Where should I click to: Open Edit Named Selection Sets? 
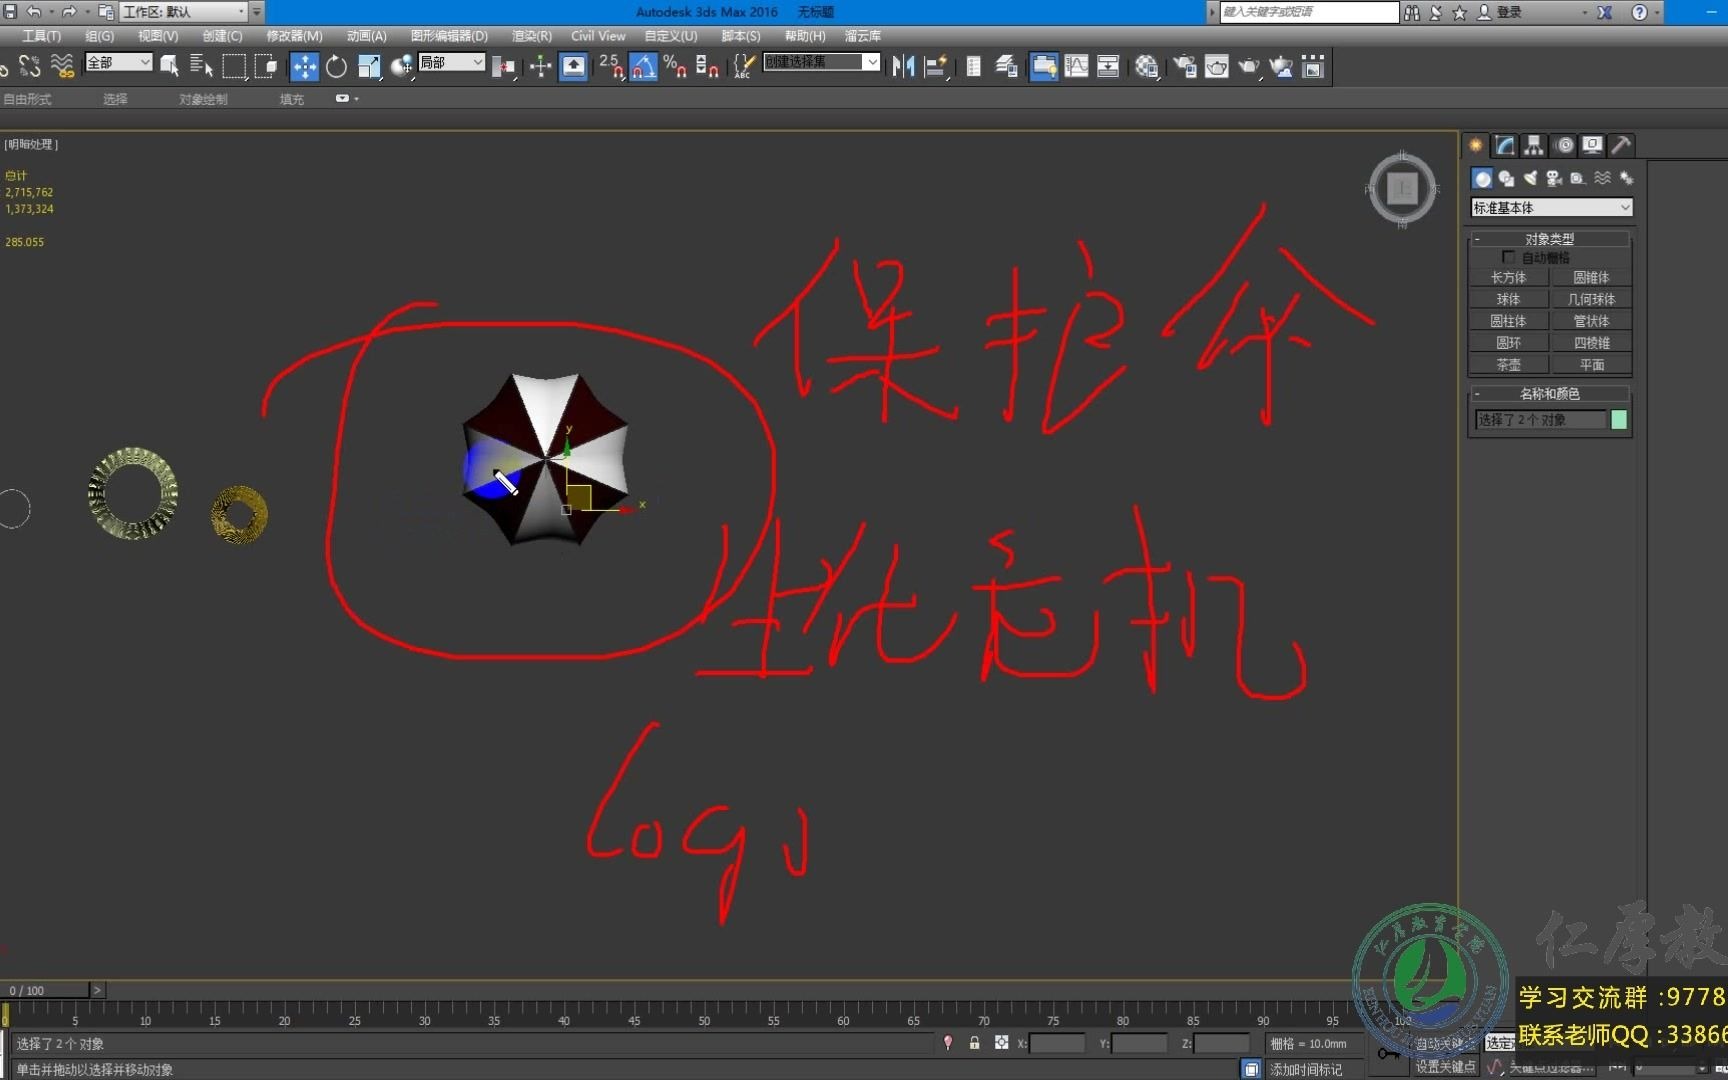coord(743,67)
